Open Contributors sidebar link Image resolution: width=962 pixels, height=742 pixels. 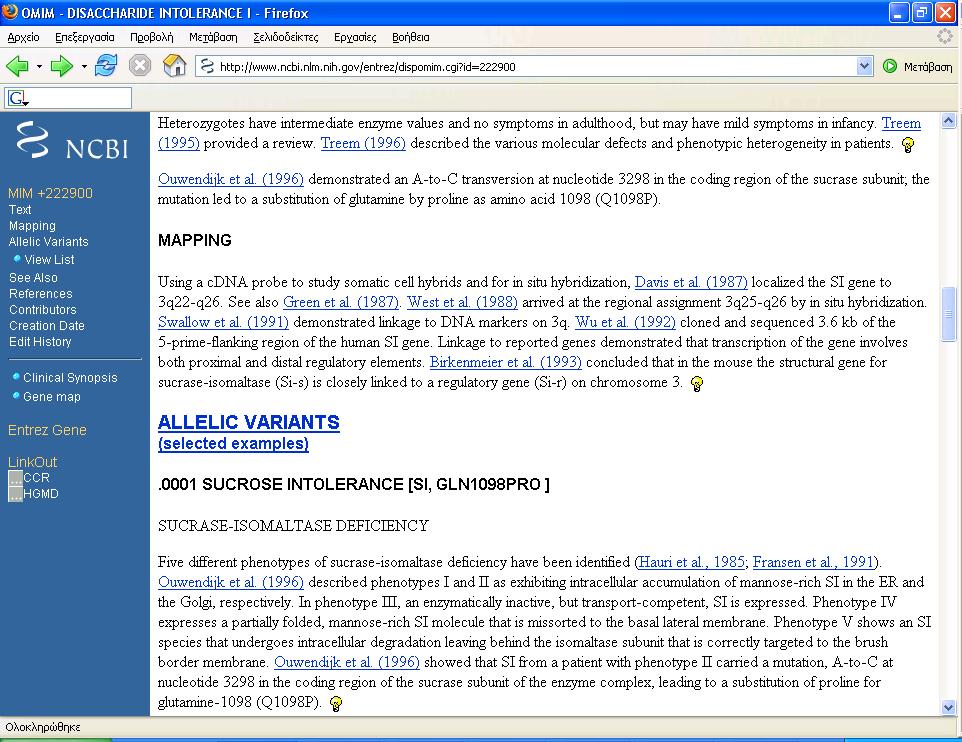tap(42, 309)
